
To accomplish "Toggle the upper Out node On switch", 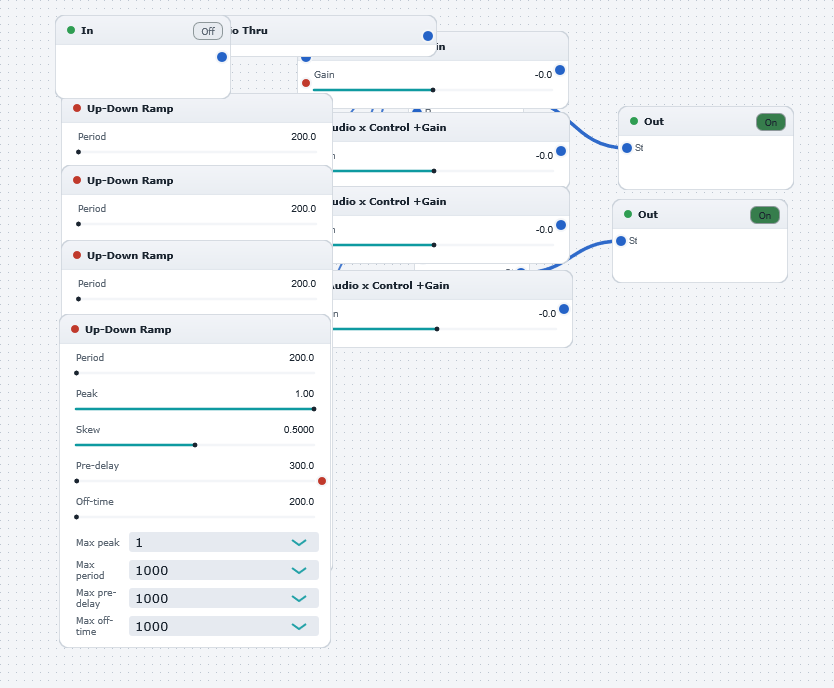I will 771,122.
